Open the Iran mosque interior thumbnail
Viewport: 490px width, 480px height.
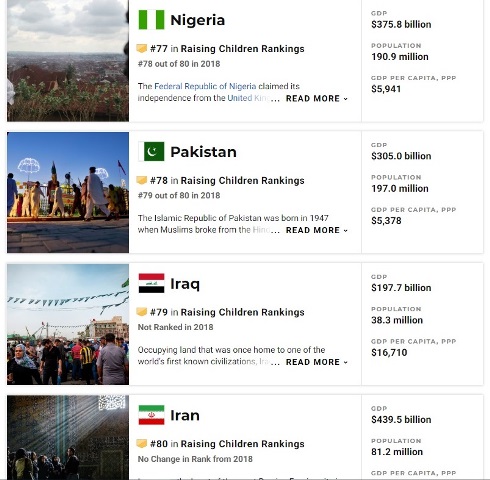(68, 437)
